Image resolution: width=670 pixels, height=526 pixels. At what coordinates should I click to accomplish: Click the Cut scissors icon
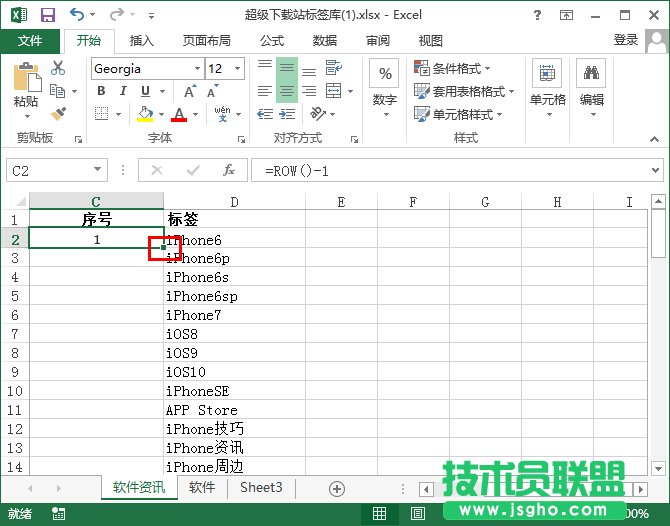click(x=58, y=68)
